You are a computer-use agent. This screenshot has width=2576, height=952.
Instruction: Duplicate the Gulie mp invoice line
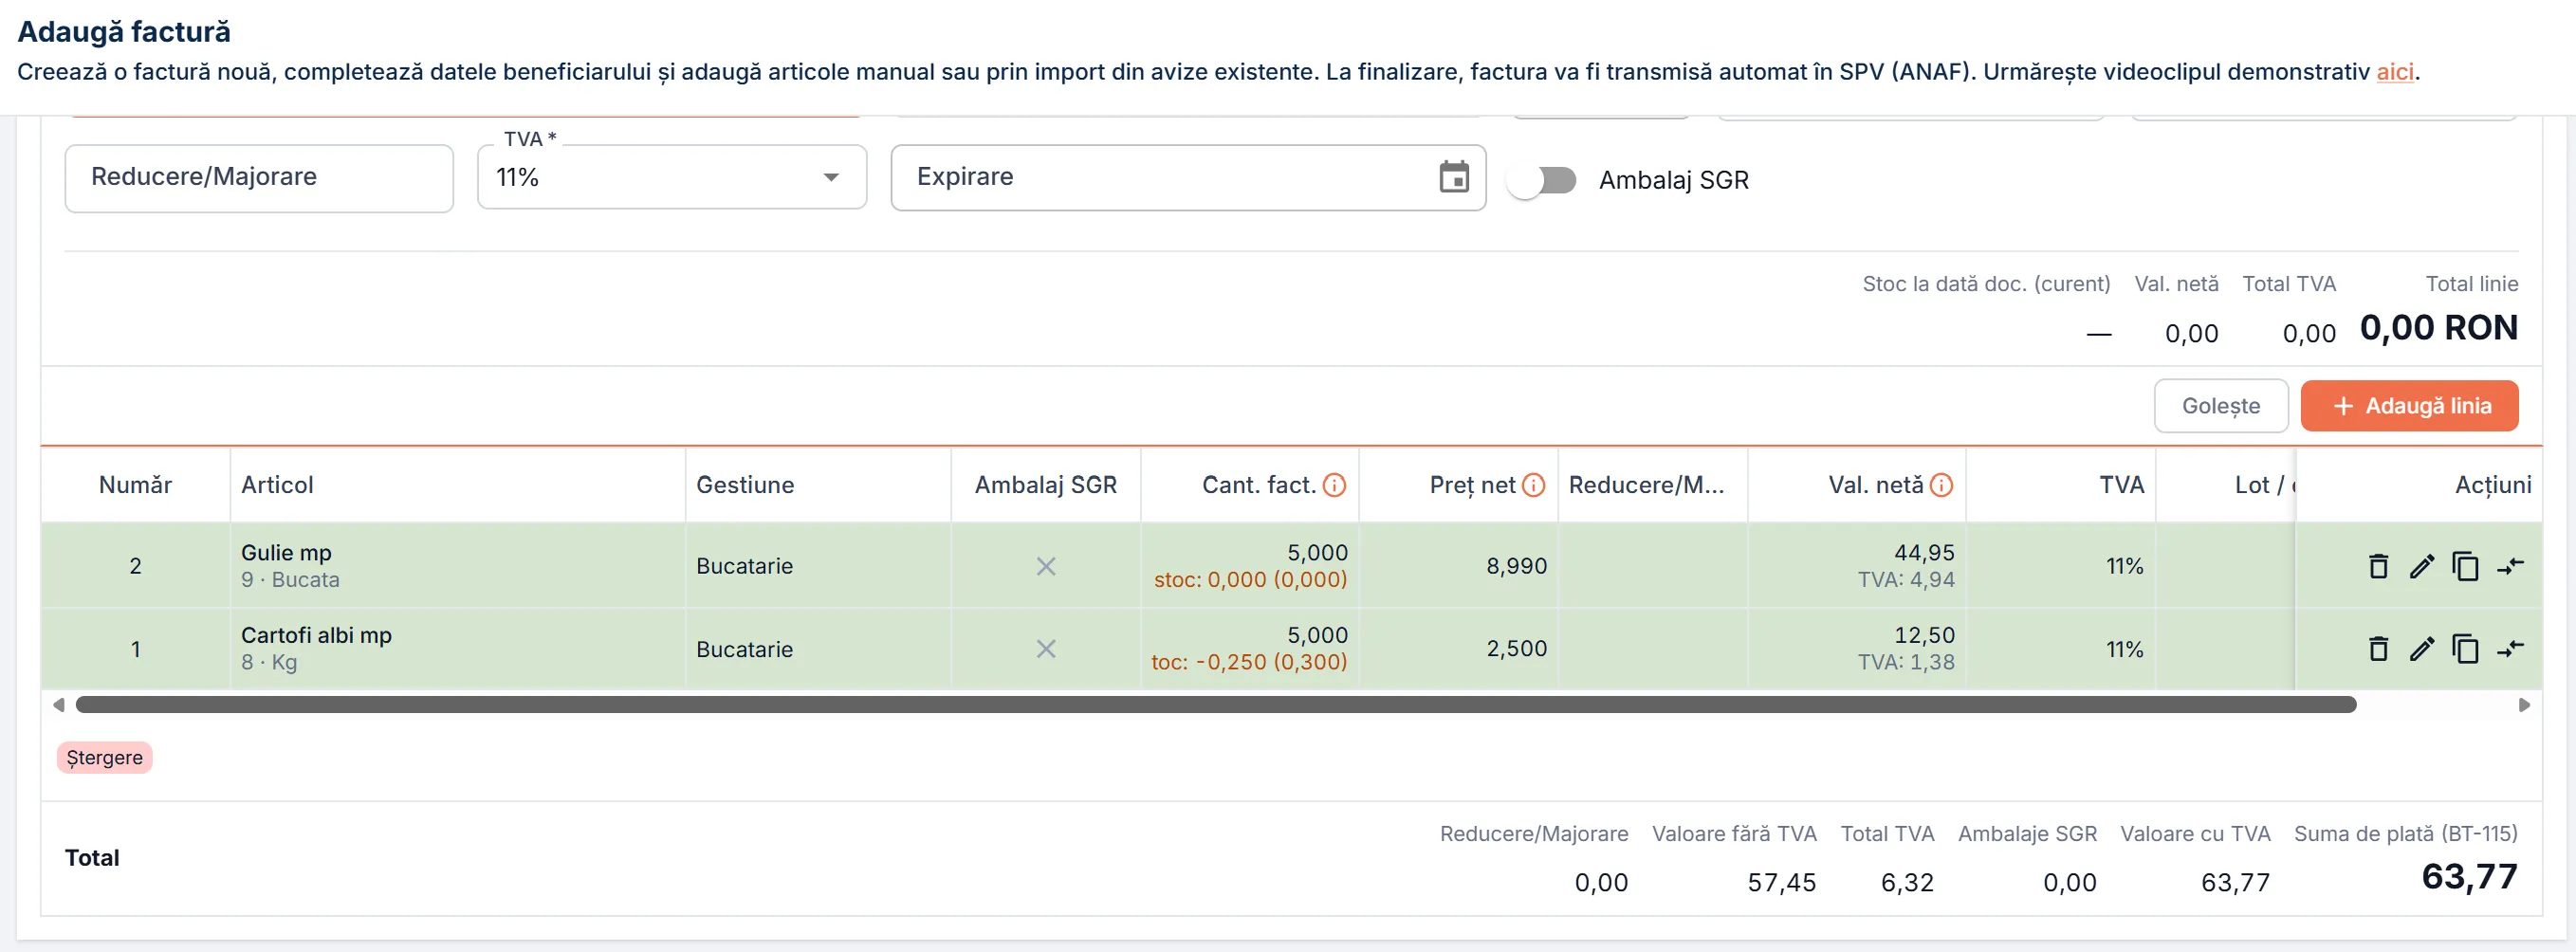(x=2465, y=566)
